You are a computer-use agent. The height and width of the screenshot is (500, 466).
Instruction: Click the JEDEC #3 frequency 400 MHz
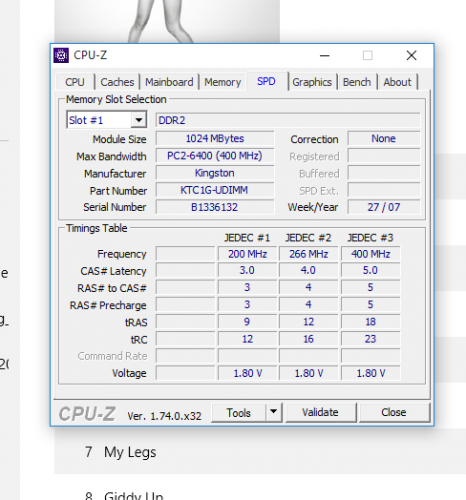point(371,254)
